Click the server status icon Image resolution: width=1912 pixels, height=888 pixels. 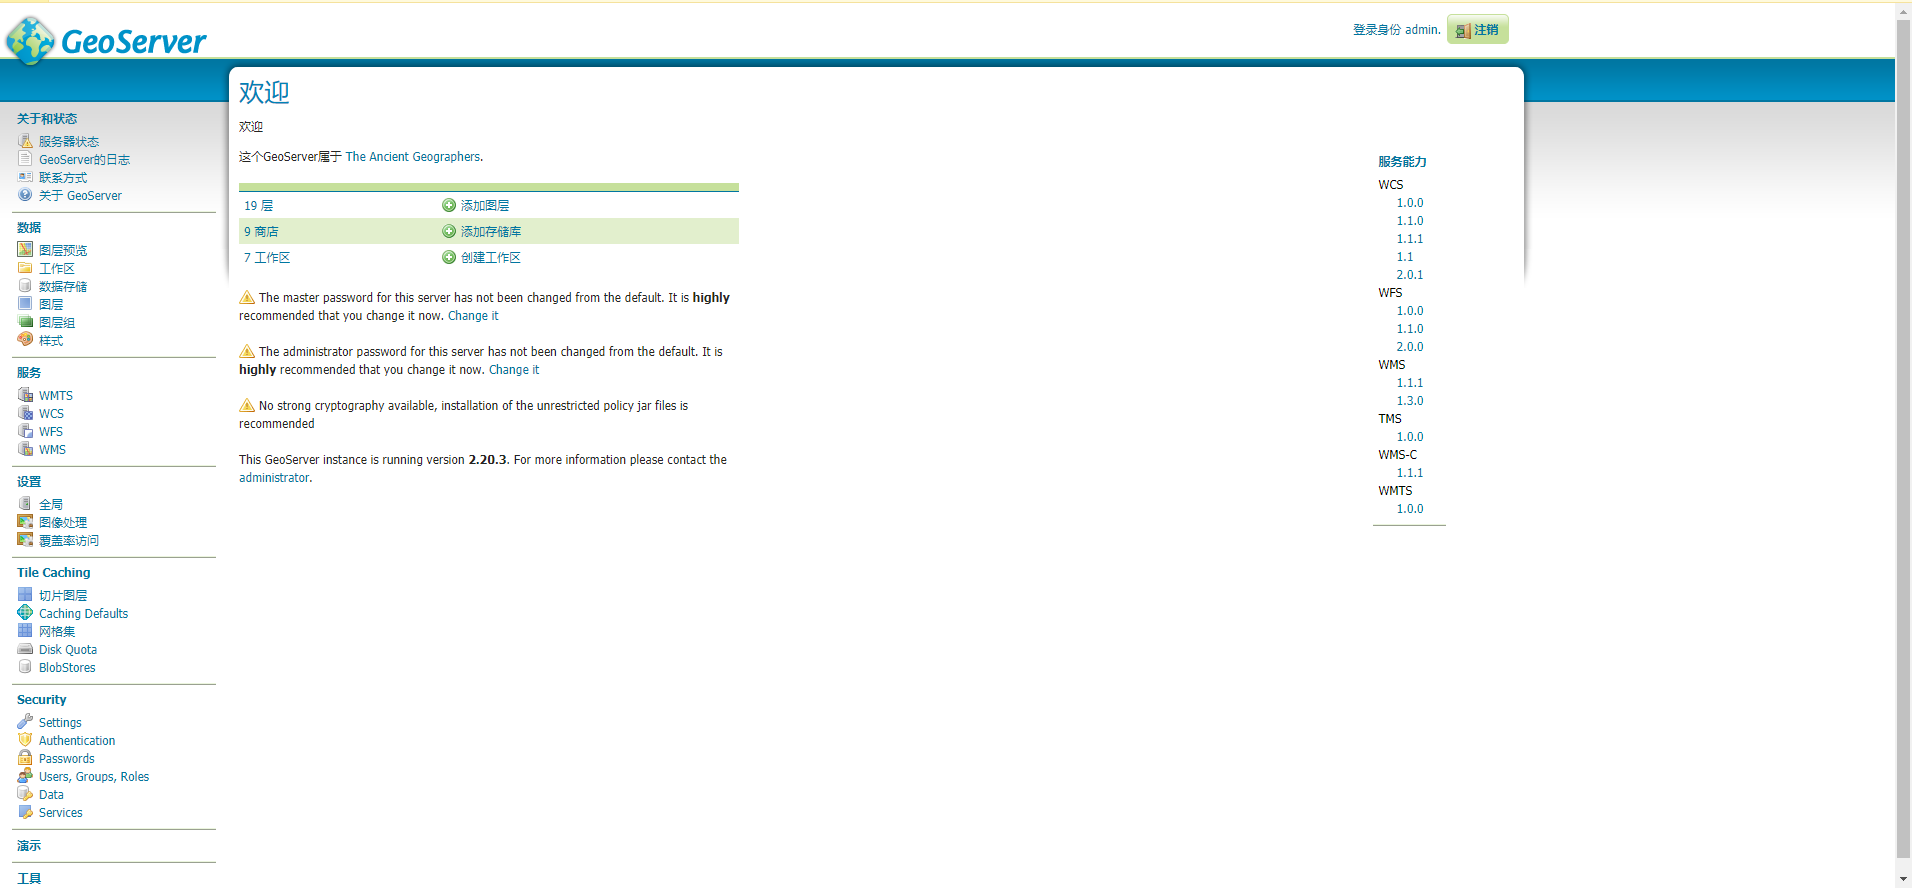25,141
